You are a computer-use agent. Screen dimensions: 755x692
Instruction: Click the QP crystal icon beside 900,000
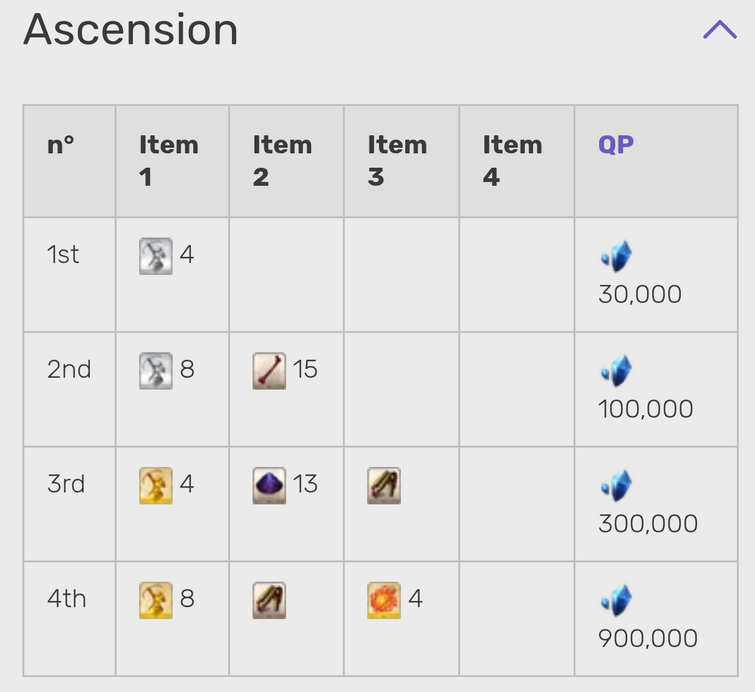coord(616,600)
